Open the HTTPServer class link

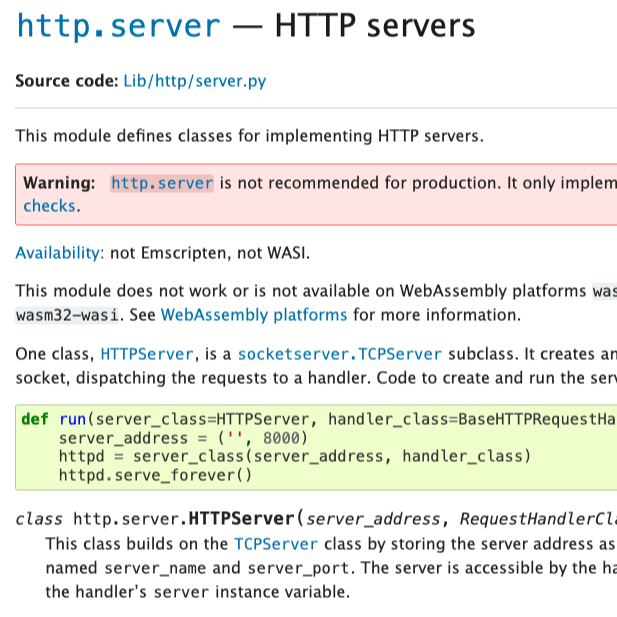click(x=147, y=354)
